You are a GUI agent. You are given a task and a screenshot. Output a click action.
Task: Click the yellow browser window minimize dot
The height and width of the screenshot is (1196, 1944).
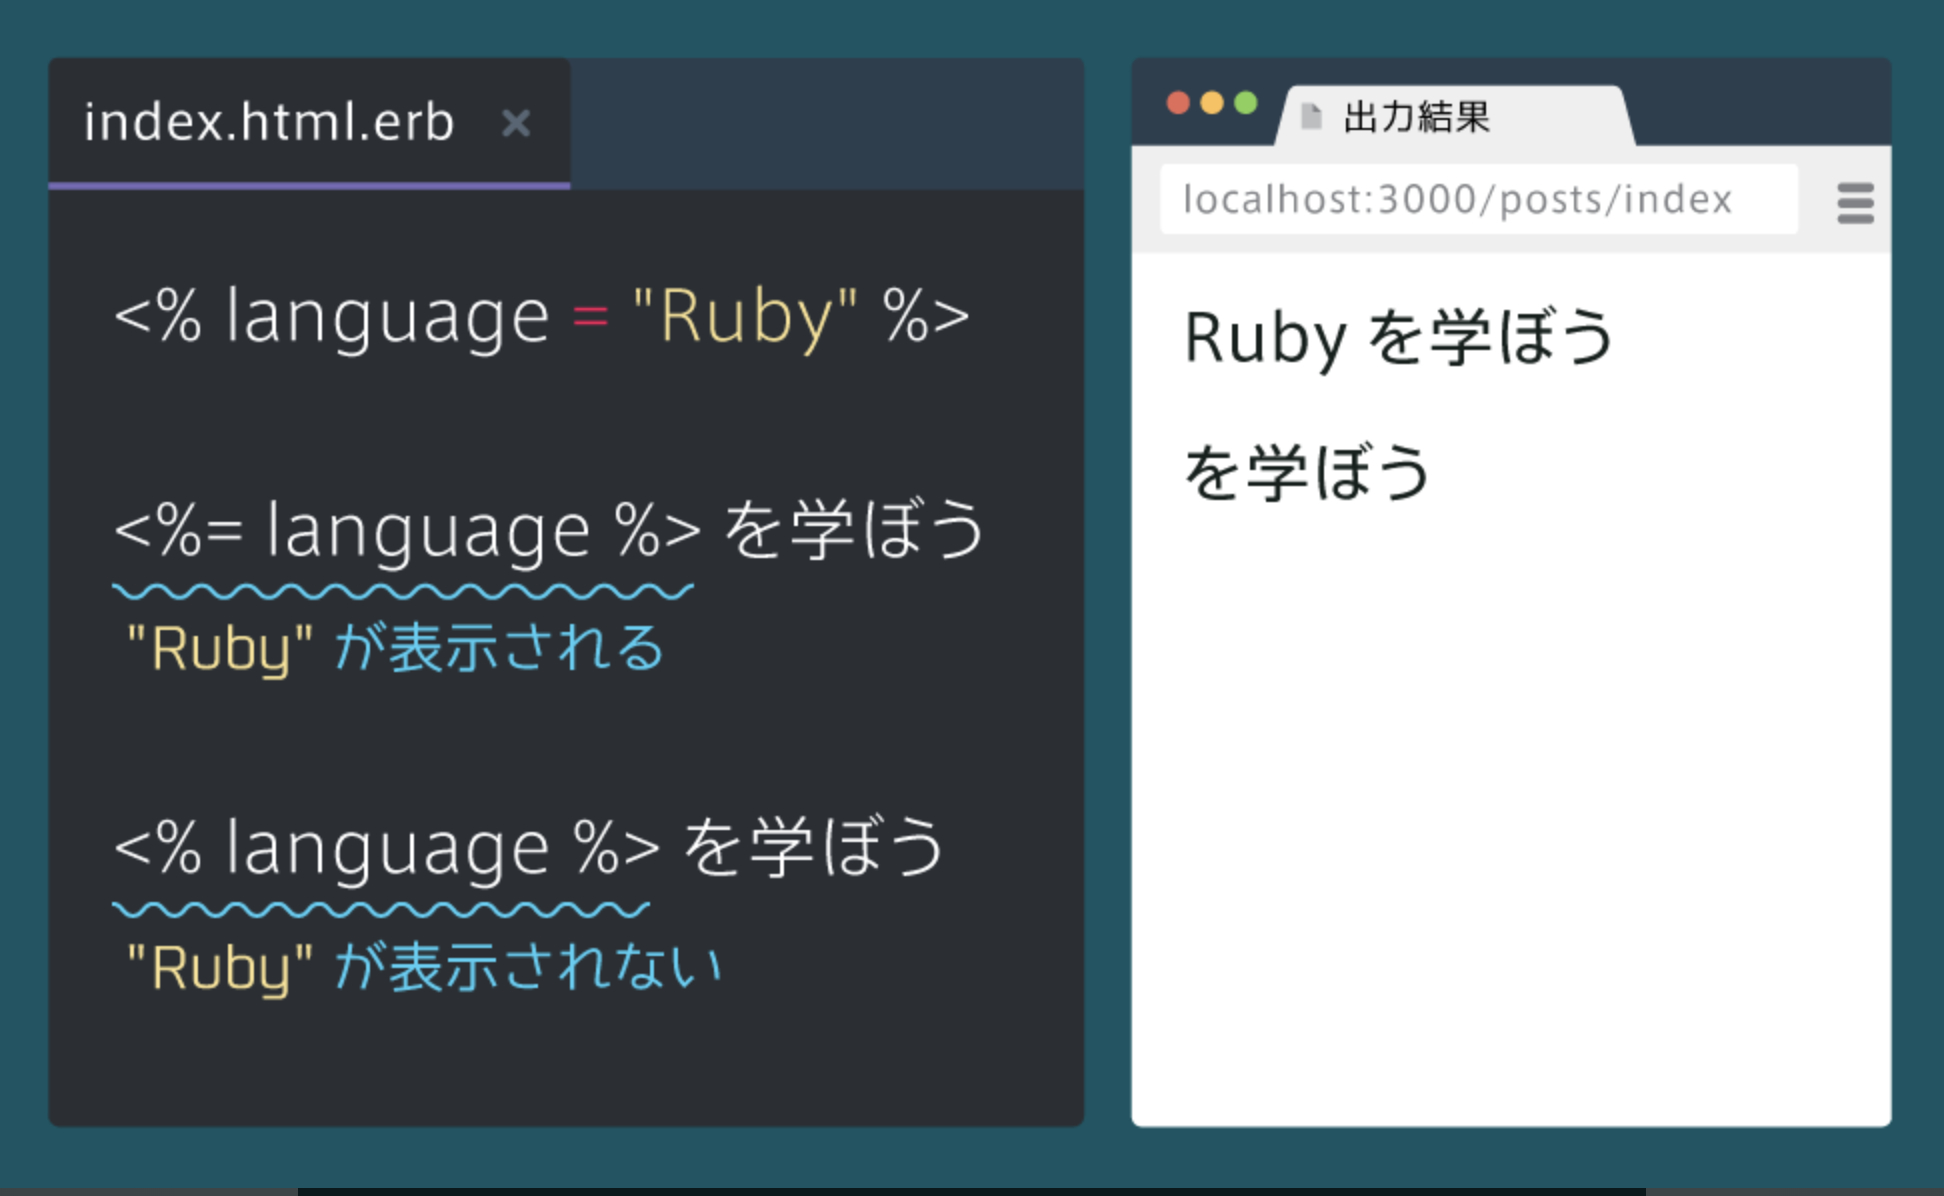pyautogui.click(x=1212, y=103)
